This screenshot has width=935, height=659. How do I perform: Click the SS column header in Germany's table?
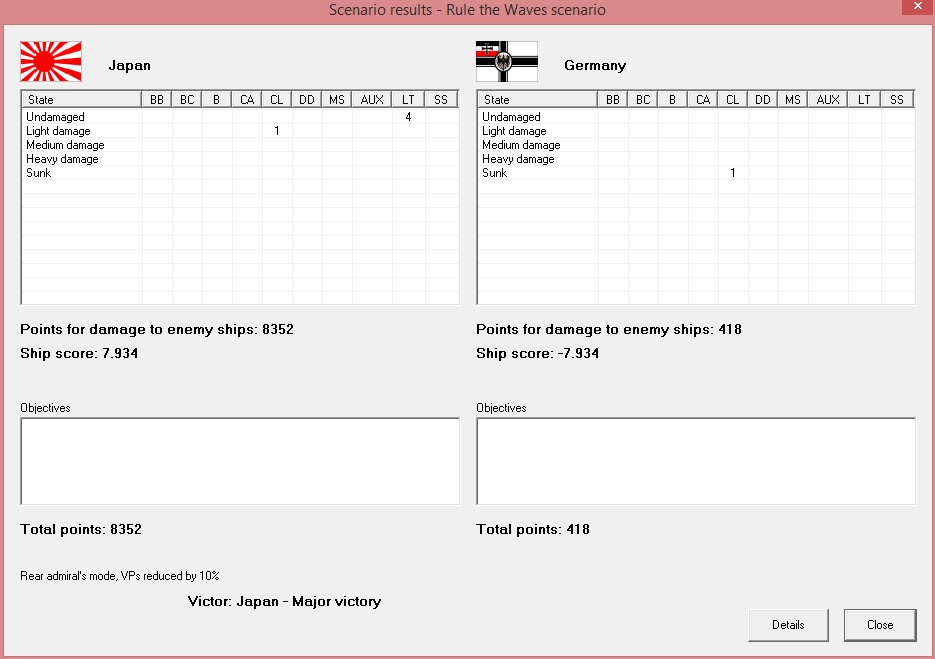coord(897,100)
